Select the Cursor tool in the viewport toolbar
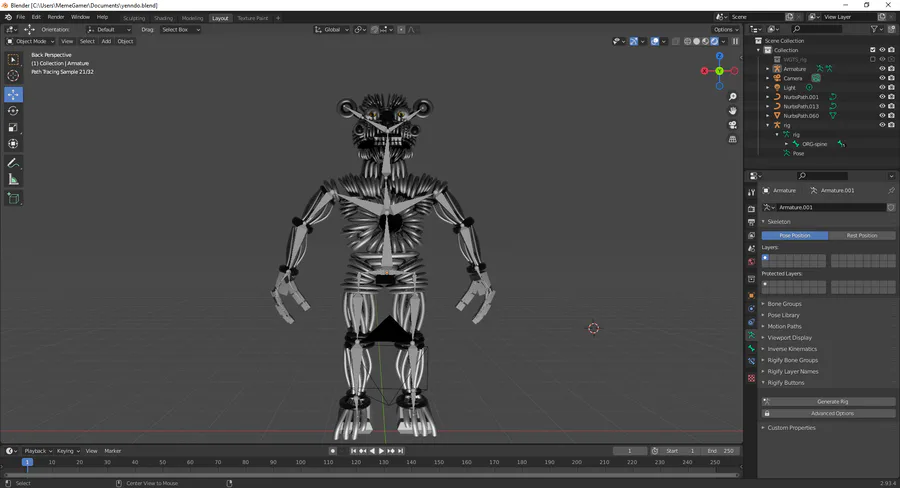 (x=13, y=75)
